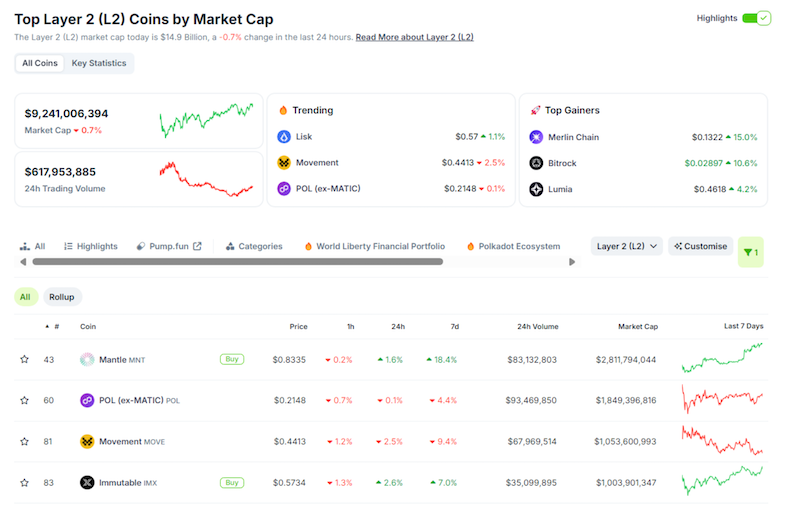Select the Rollup filter chip

coord(62,297)
